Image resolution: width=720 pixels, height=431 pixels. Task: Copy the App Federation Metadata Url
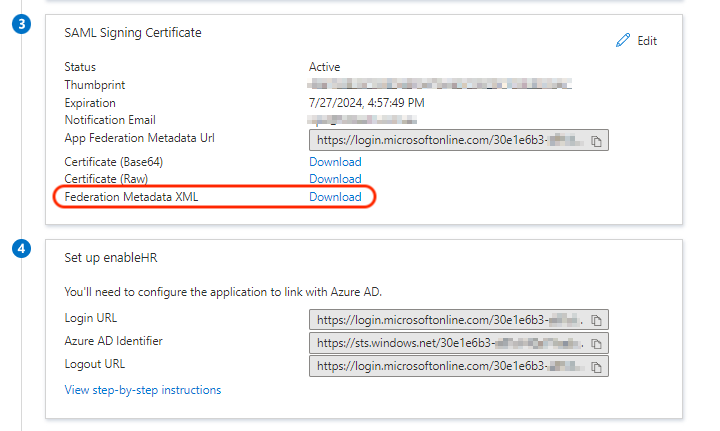(596, 142)
